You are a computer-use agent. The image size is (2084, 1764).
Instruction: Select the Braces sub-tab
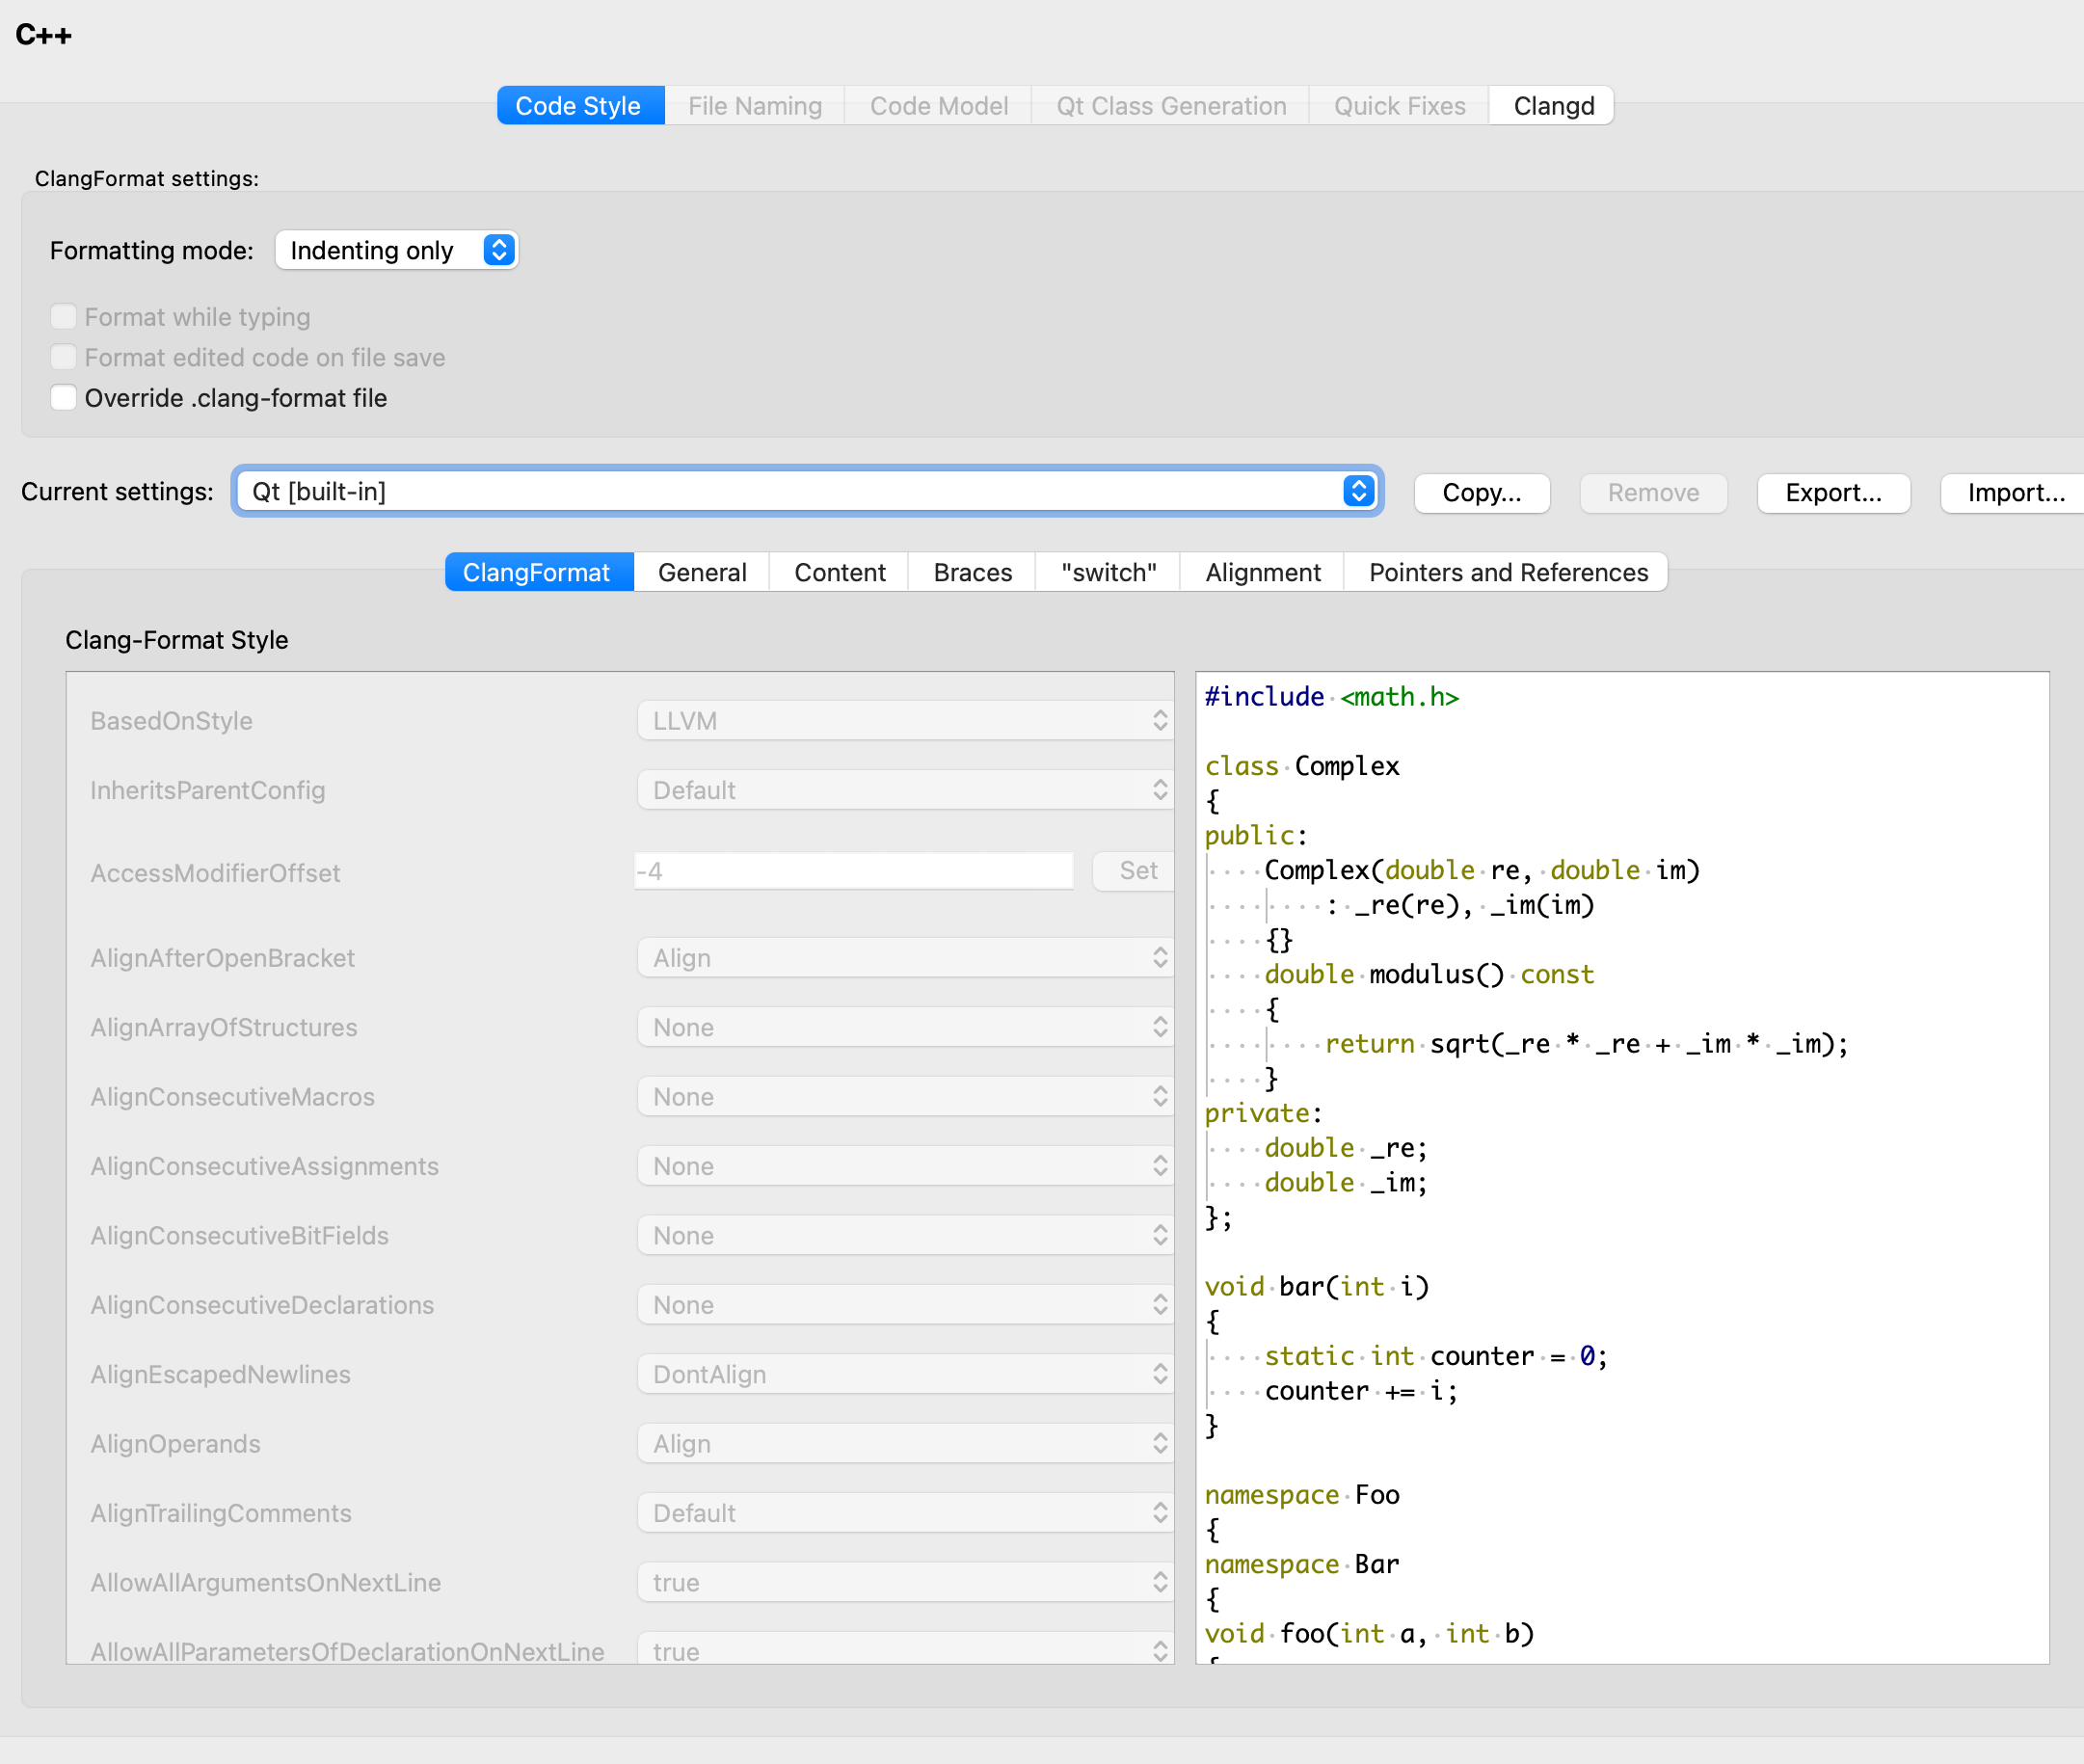972,572
